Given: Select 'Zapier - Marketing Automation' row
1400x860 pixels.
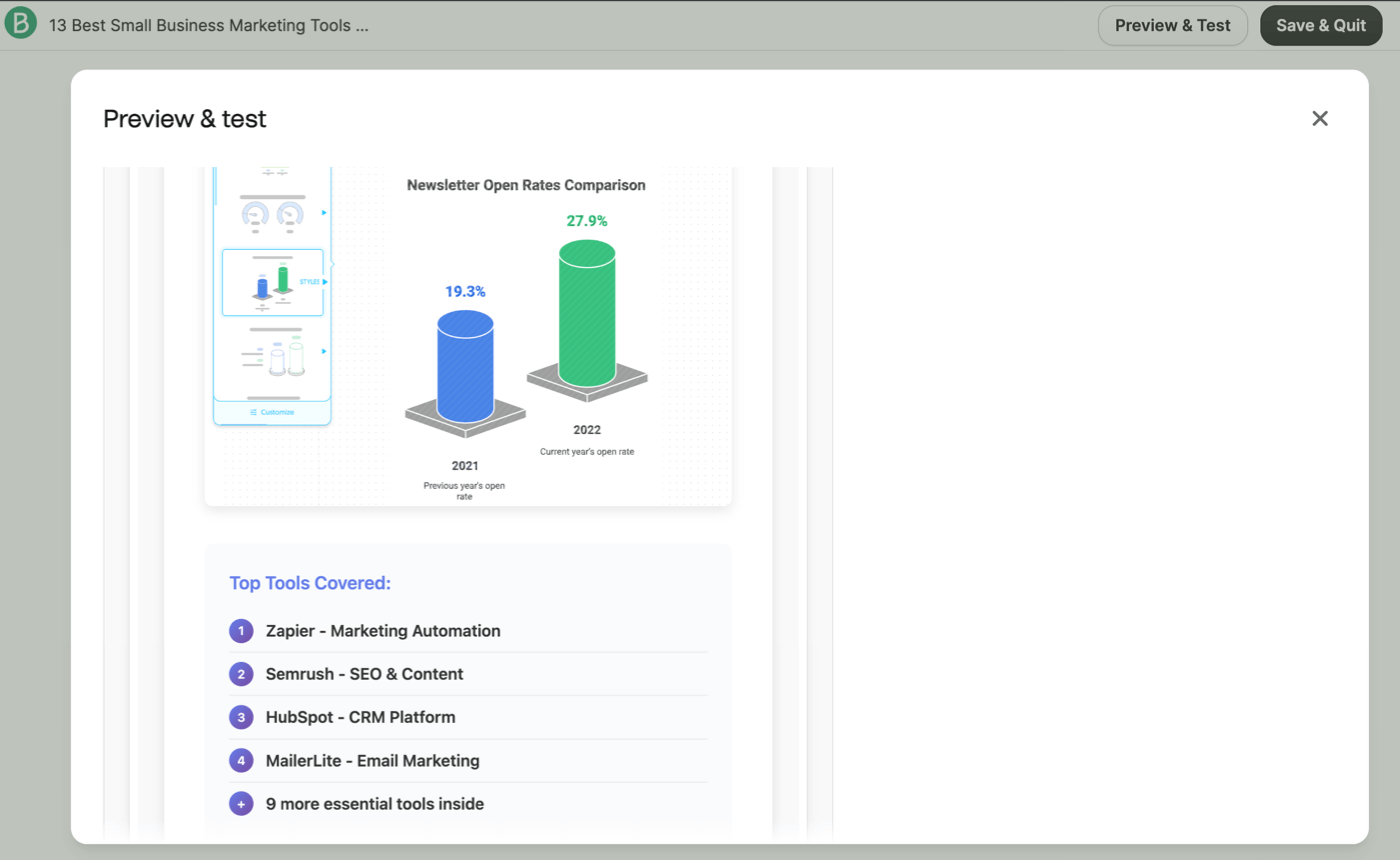Looking at the screenshot, I should [468, 631].
